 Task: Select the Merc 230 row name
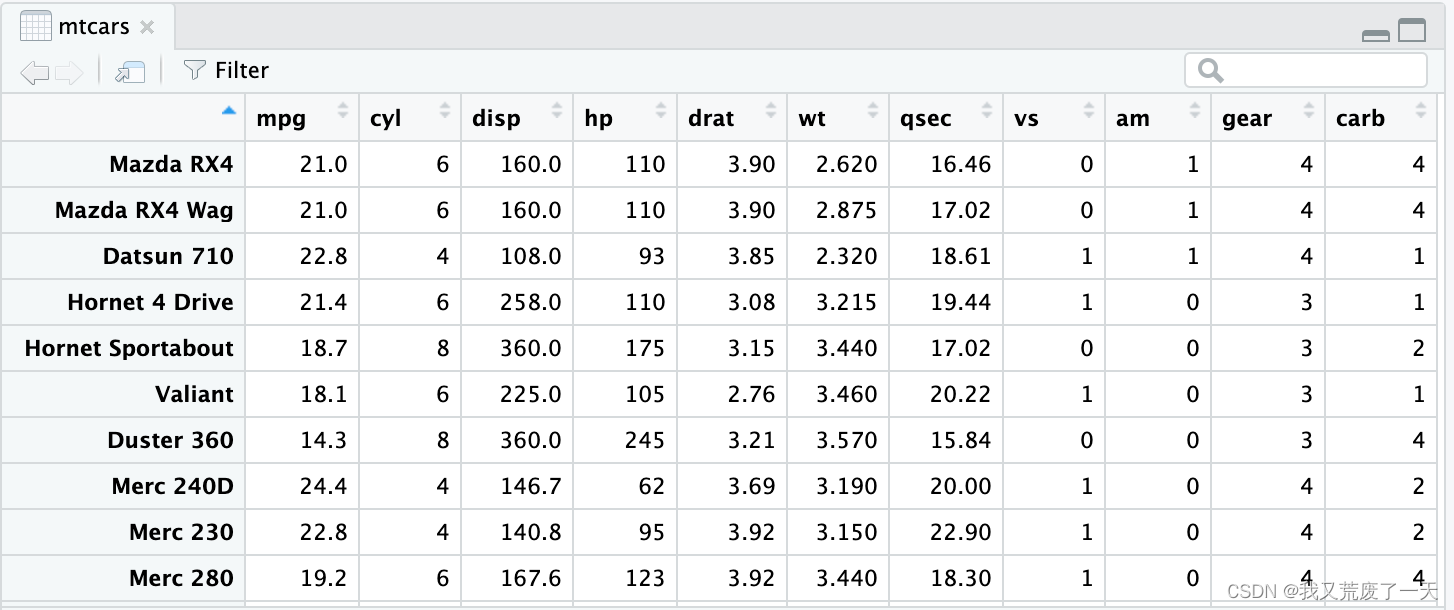pos(181,532)
